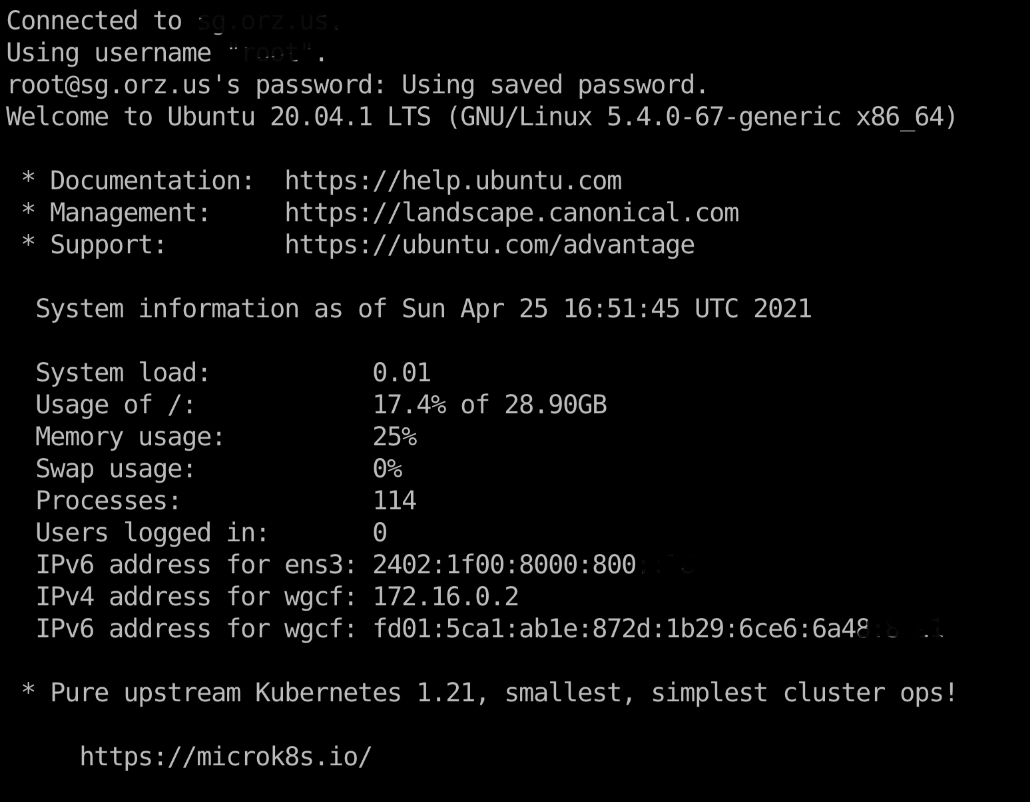The height and width of the screenshot is (802, 1030).
Task: Click the wgcf IPv4 address 172.16.0.2
Action: (x=445, y=597)
